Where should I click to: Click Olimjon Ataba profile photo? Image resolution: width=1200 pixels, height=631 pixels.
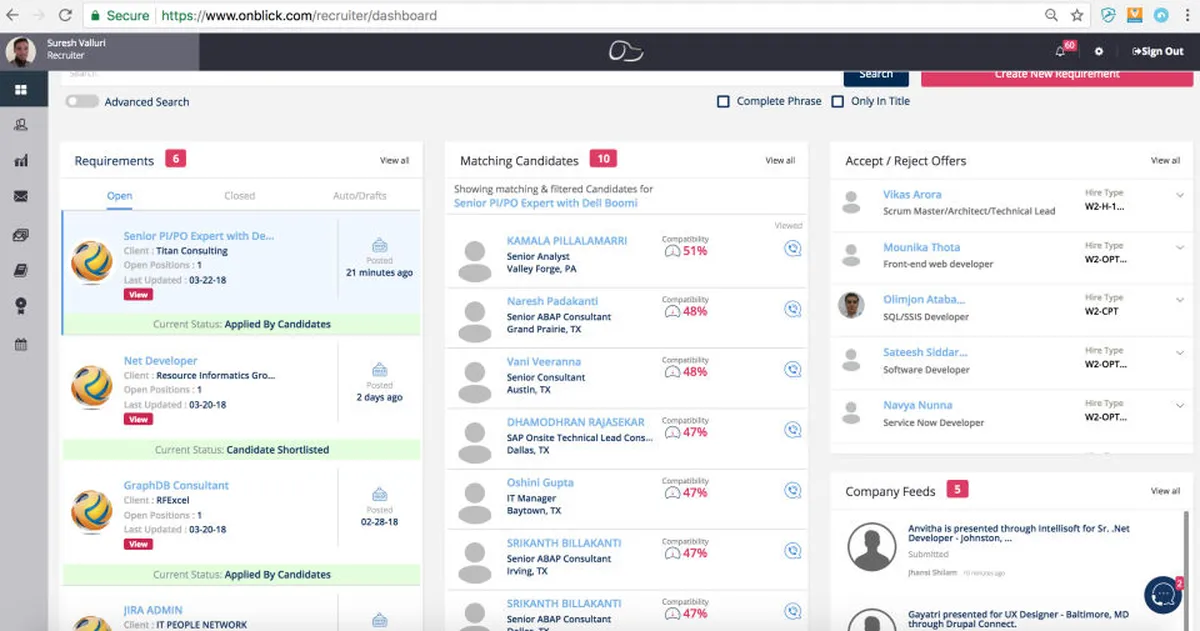(x=850, y=305)
